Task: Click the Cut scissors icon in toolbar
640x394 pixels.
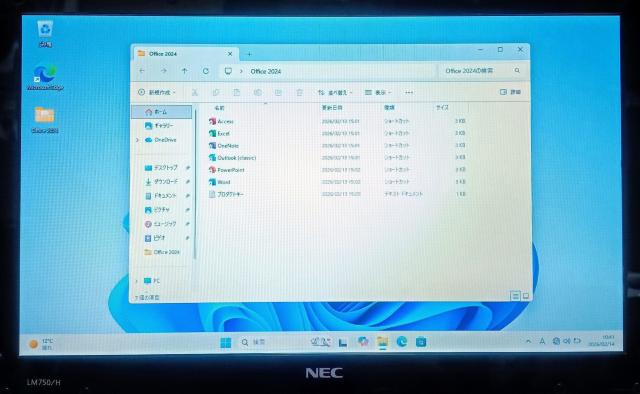Action: (x=195, y=93)
